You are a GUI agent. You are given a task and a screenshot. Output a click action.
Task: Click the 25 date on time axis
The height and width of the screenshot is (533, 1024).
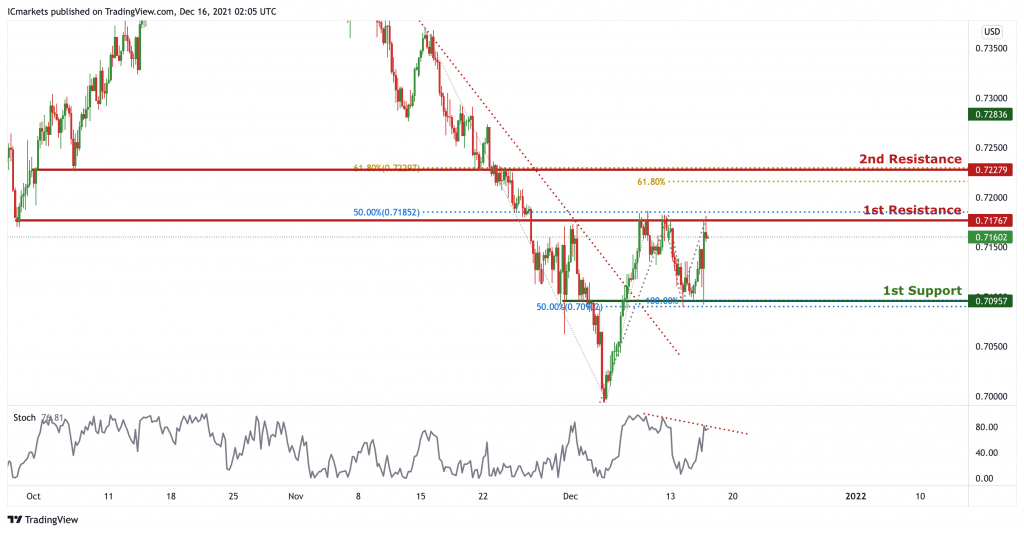pyautogui.click(x=233, y=496)
